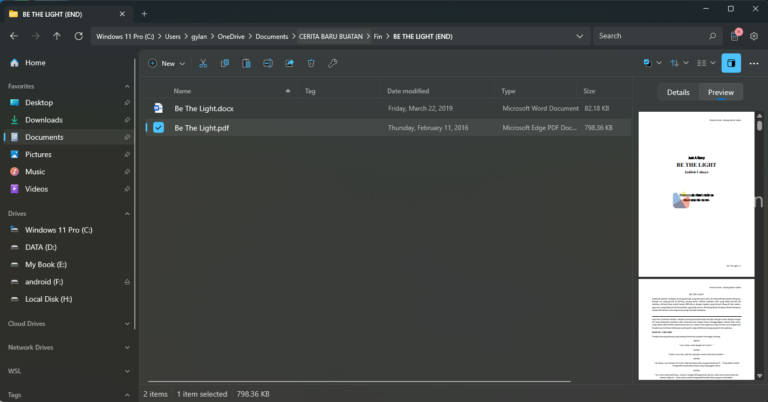Expand the Cloud Drives section

pyautogui.click(x=127, y=324)
